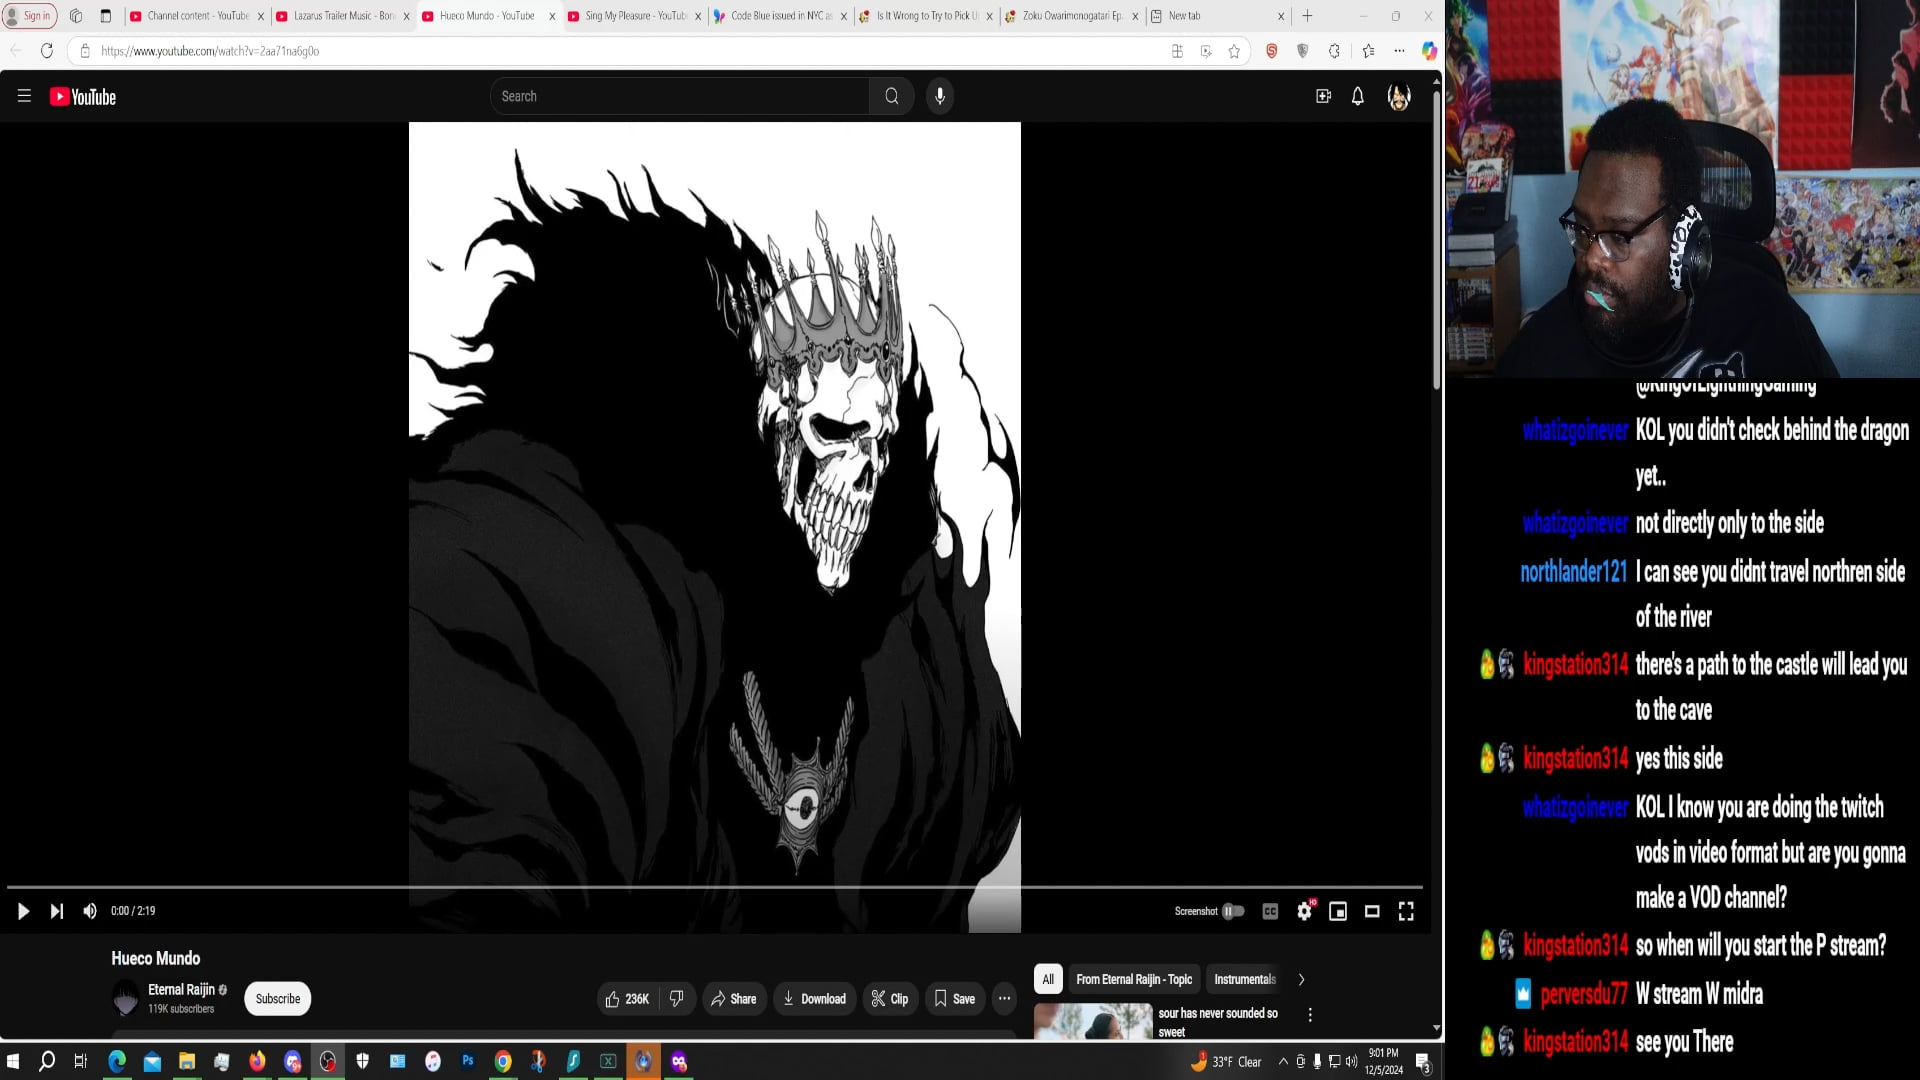The height and width of the screenshot is (1080, 1920).
Task: Open Excel from the taskbar
Action: tap(608, 1061)
